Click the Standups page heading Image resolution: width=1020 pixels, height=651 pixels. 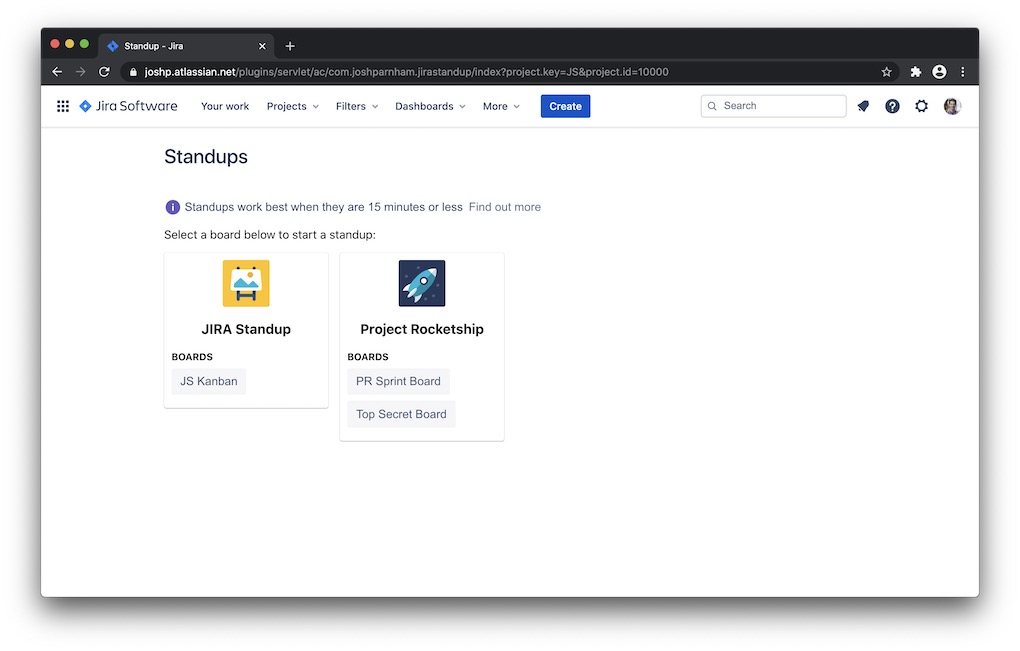[206, 157]
